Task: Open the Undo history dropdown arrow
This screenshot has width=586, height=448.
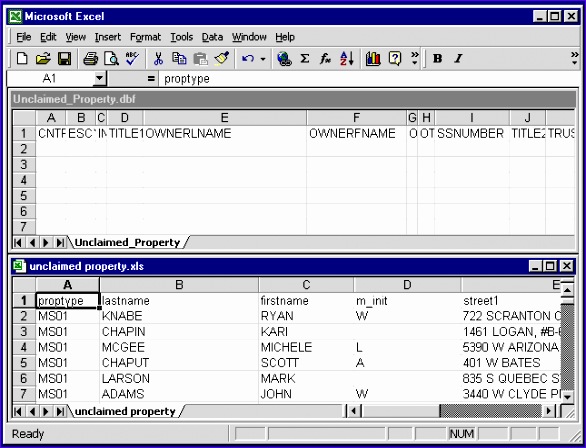Action: [x=263, y=59]
